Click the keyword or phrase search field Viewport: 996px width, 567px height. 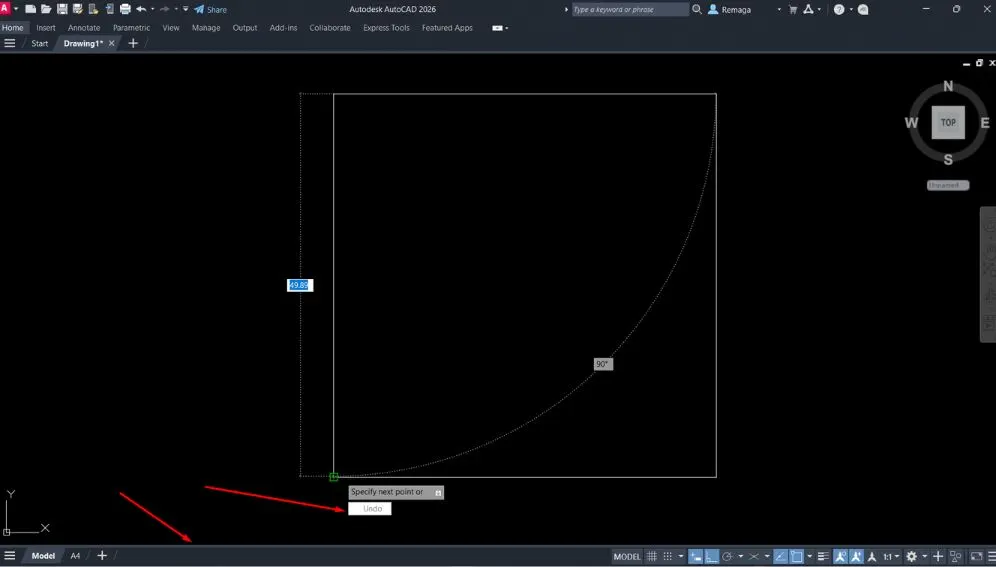click(630, 9)
